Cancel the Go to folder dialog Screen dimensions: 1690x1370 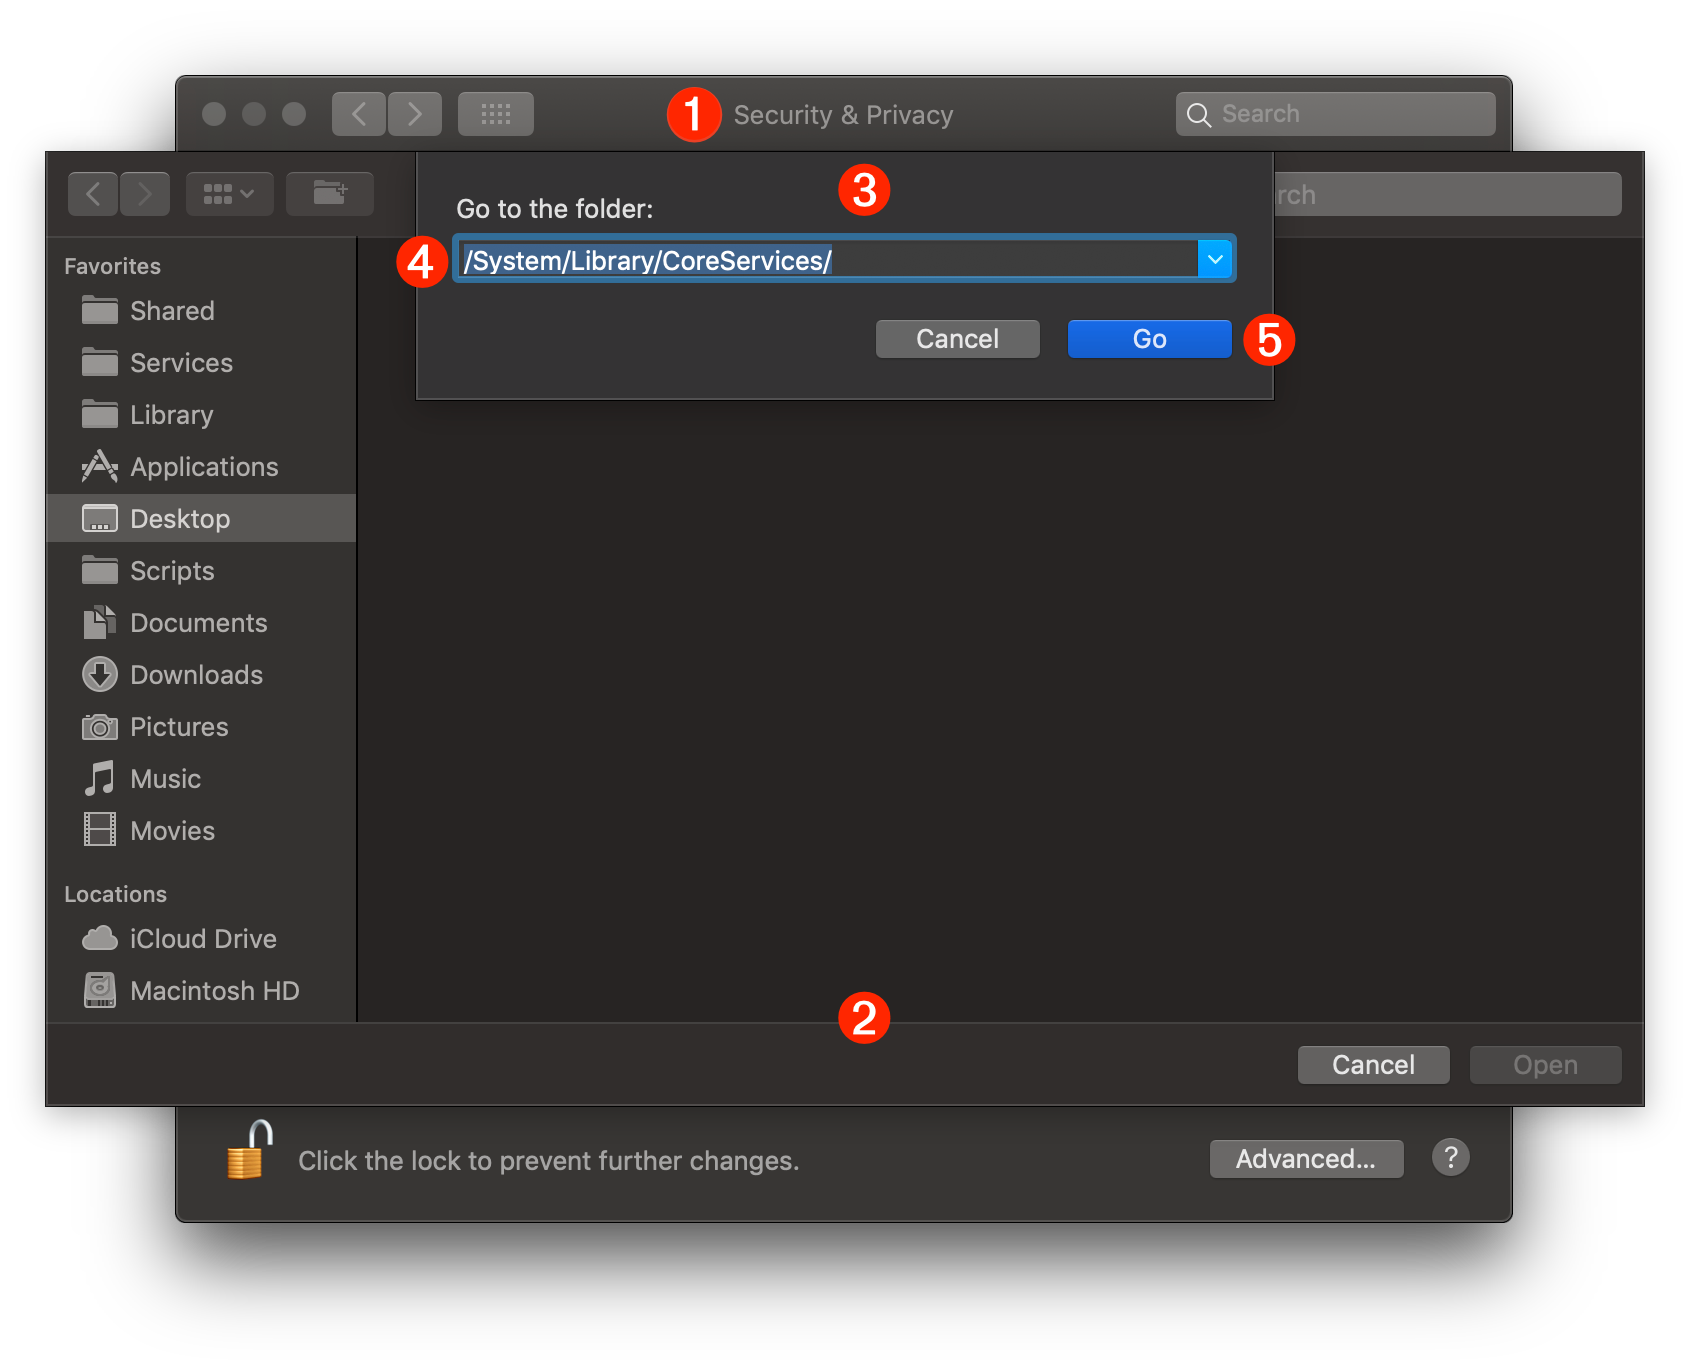[956, 338]
